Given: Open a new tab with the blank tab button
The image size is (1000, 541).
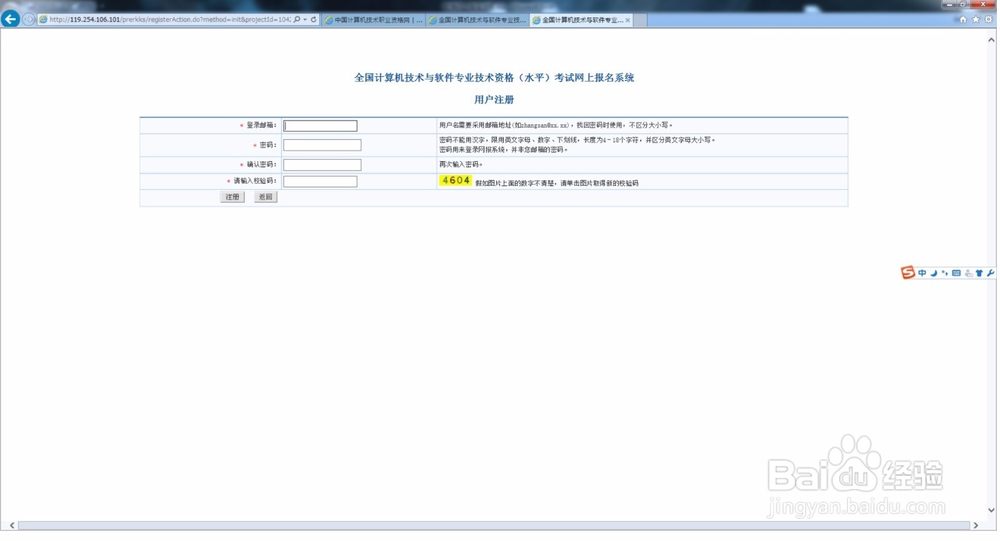Looking at the screenshot, I should point(640,20).
